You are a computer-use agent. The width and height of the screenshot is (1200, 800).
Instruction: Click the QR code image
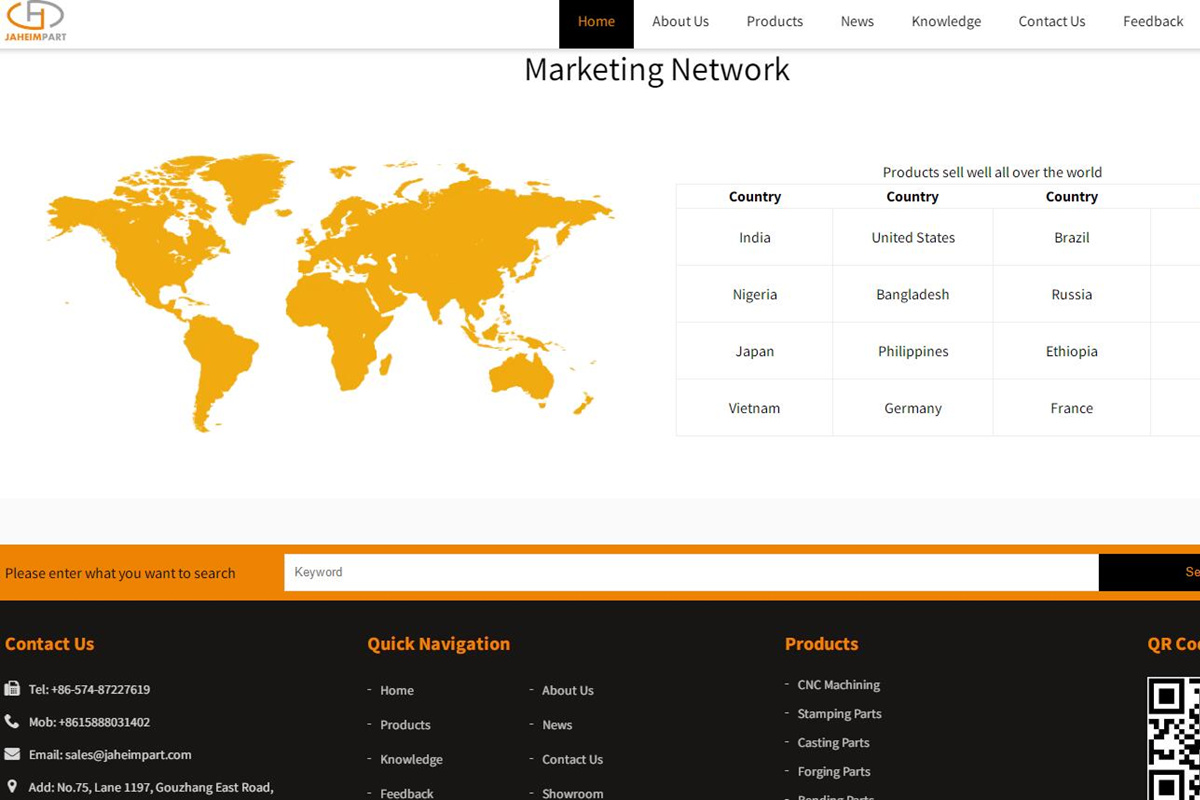pos(1174,738)
